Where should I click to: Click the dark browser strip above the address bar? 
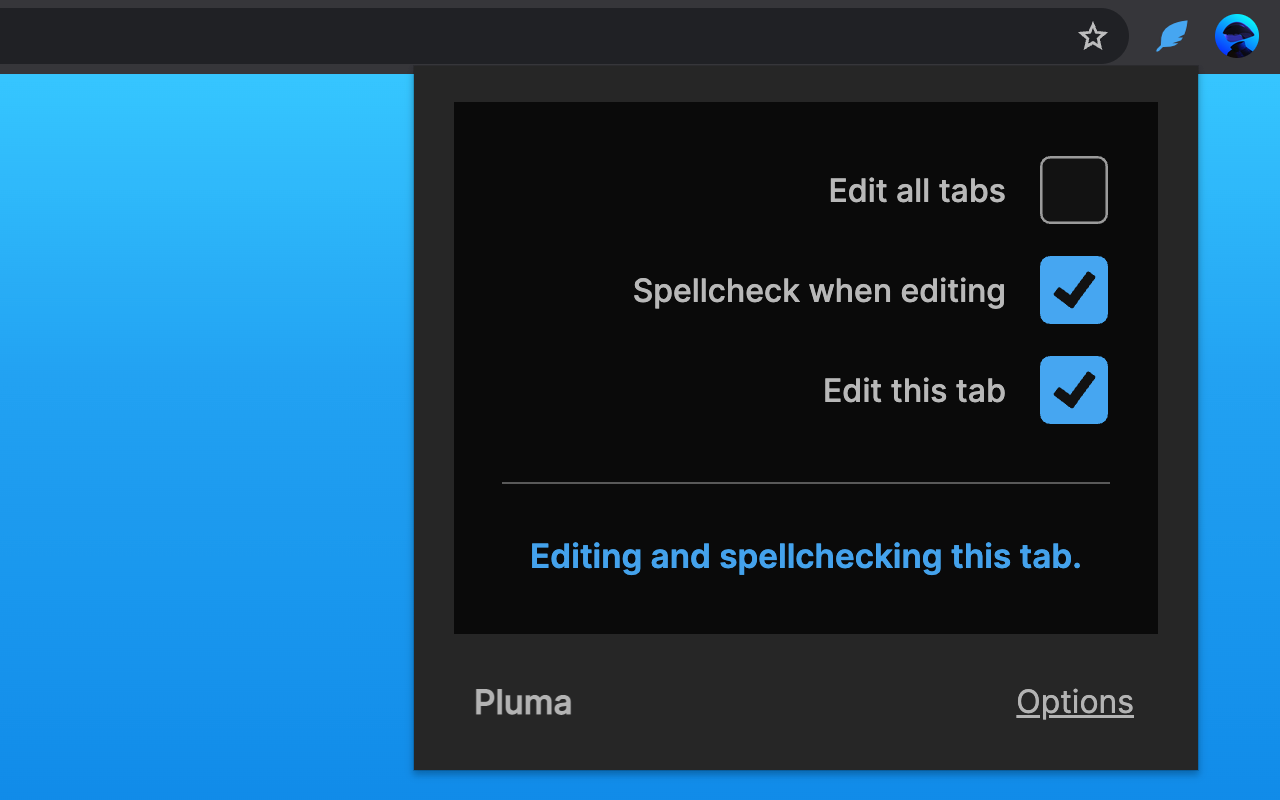tap(600, 4)
